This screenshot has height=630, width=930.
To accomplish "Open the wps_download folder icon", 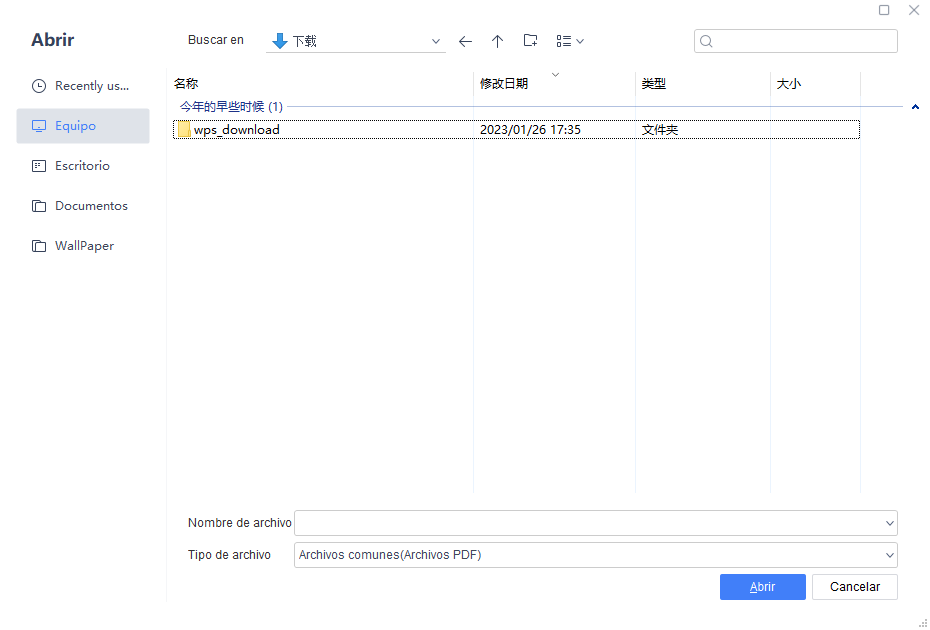I will pyautogui.click(x=184, y=130).
